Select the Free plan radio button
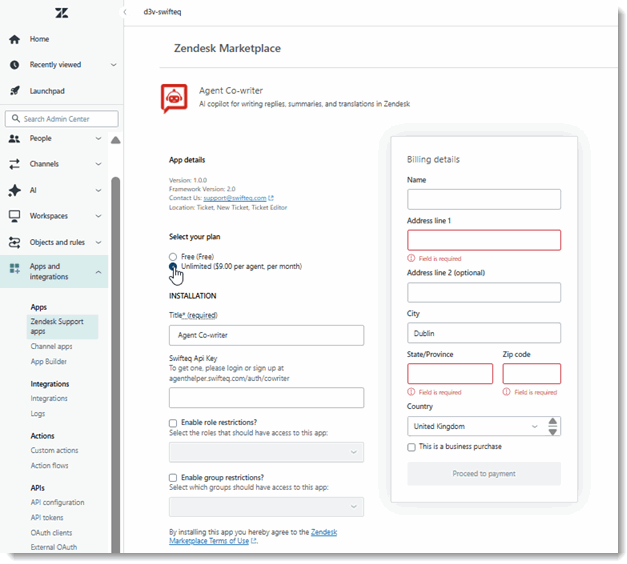This screenshot has height=564, width=627. click(173, 257)
